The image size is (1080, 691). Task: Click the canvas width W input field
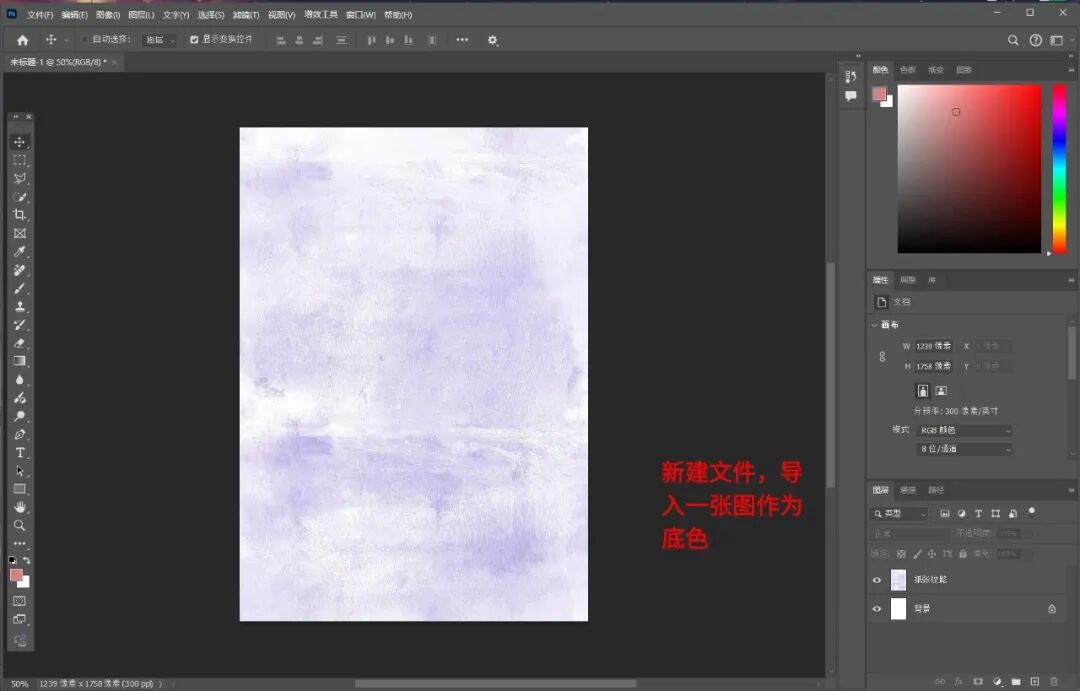[x=933, y=346]
